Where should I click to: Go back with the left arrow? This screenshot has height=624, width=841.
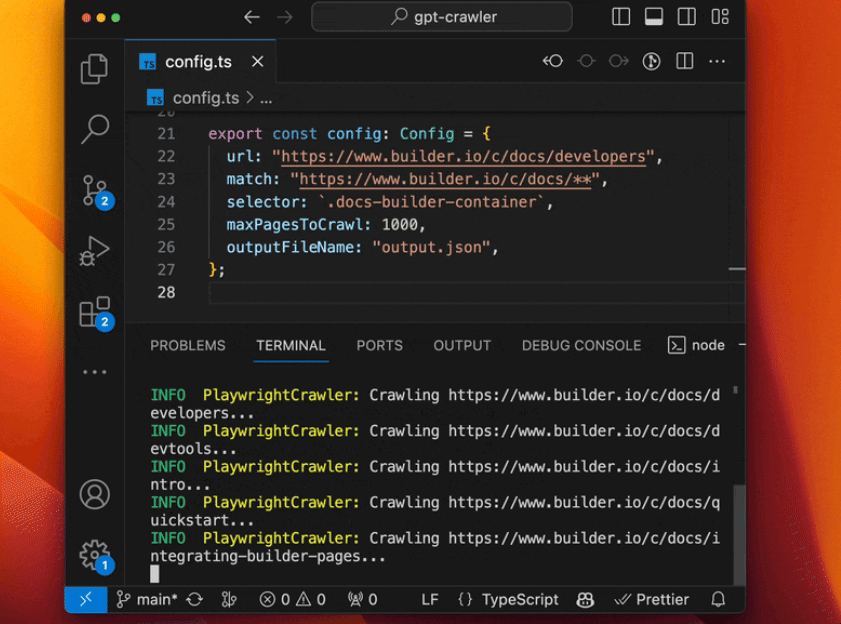click(x=252, y=17)
